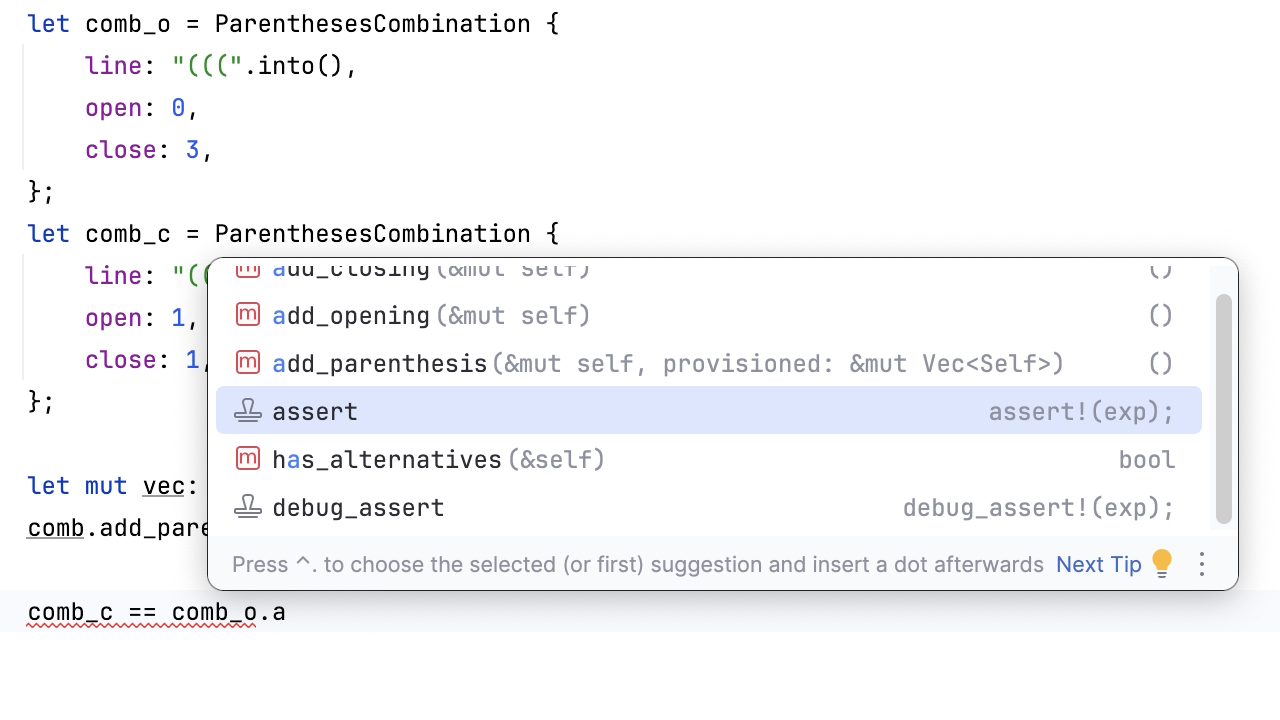Click the method icon beside add_opening
The image size is (1280, 720).
click(248, 314)
